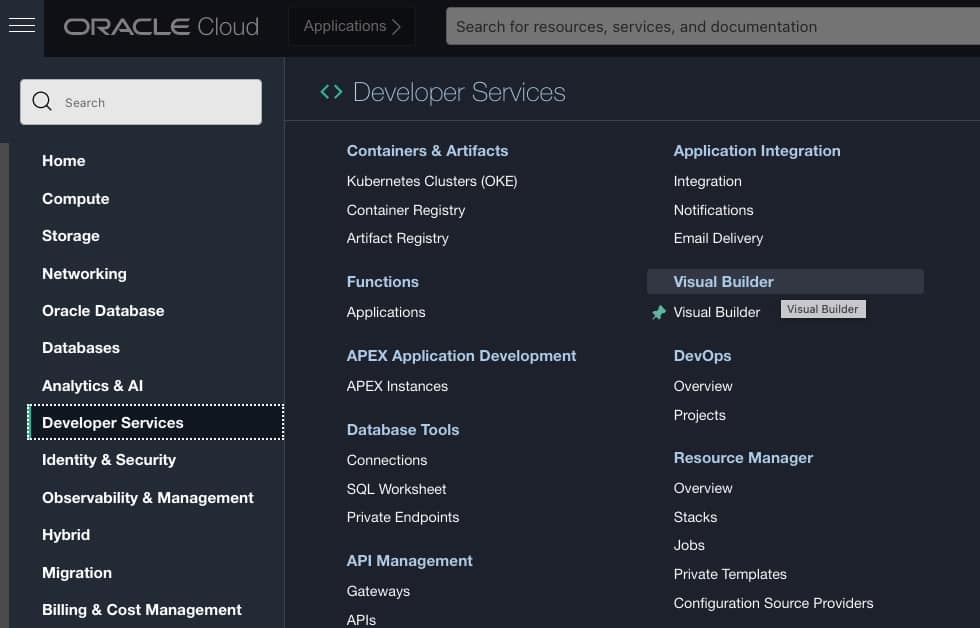Open Gateways under API Management
The image size is (980, 628).
click(378, 591)
